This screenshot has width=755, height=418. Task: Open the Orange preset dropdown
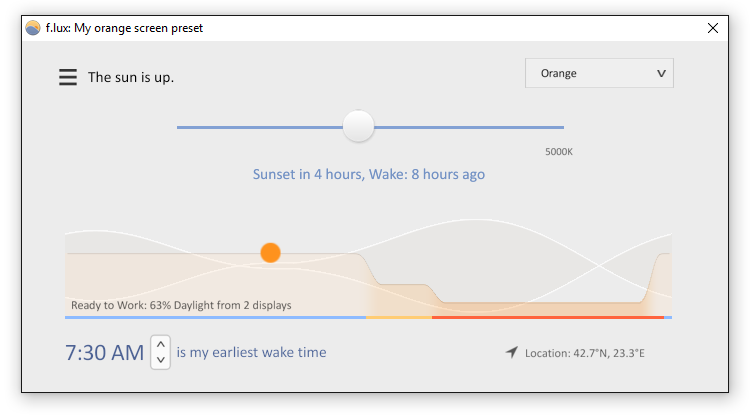pos(599,73)
